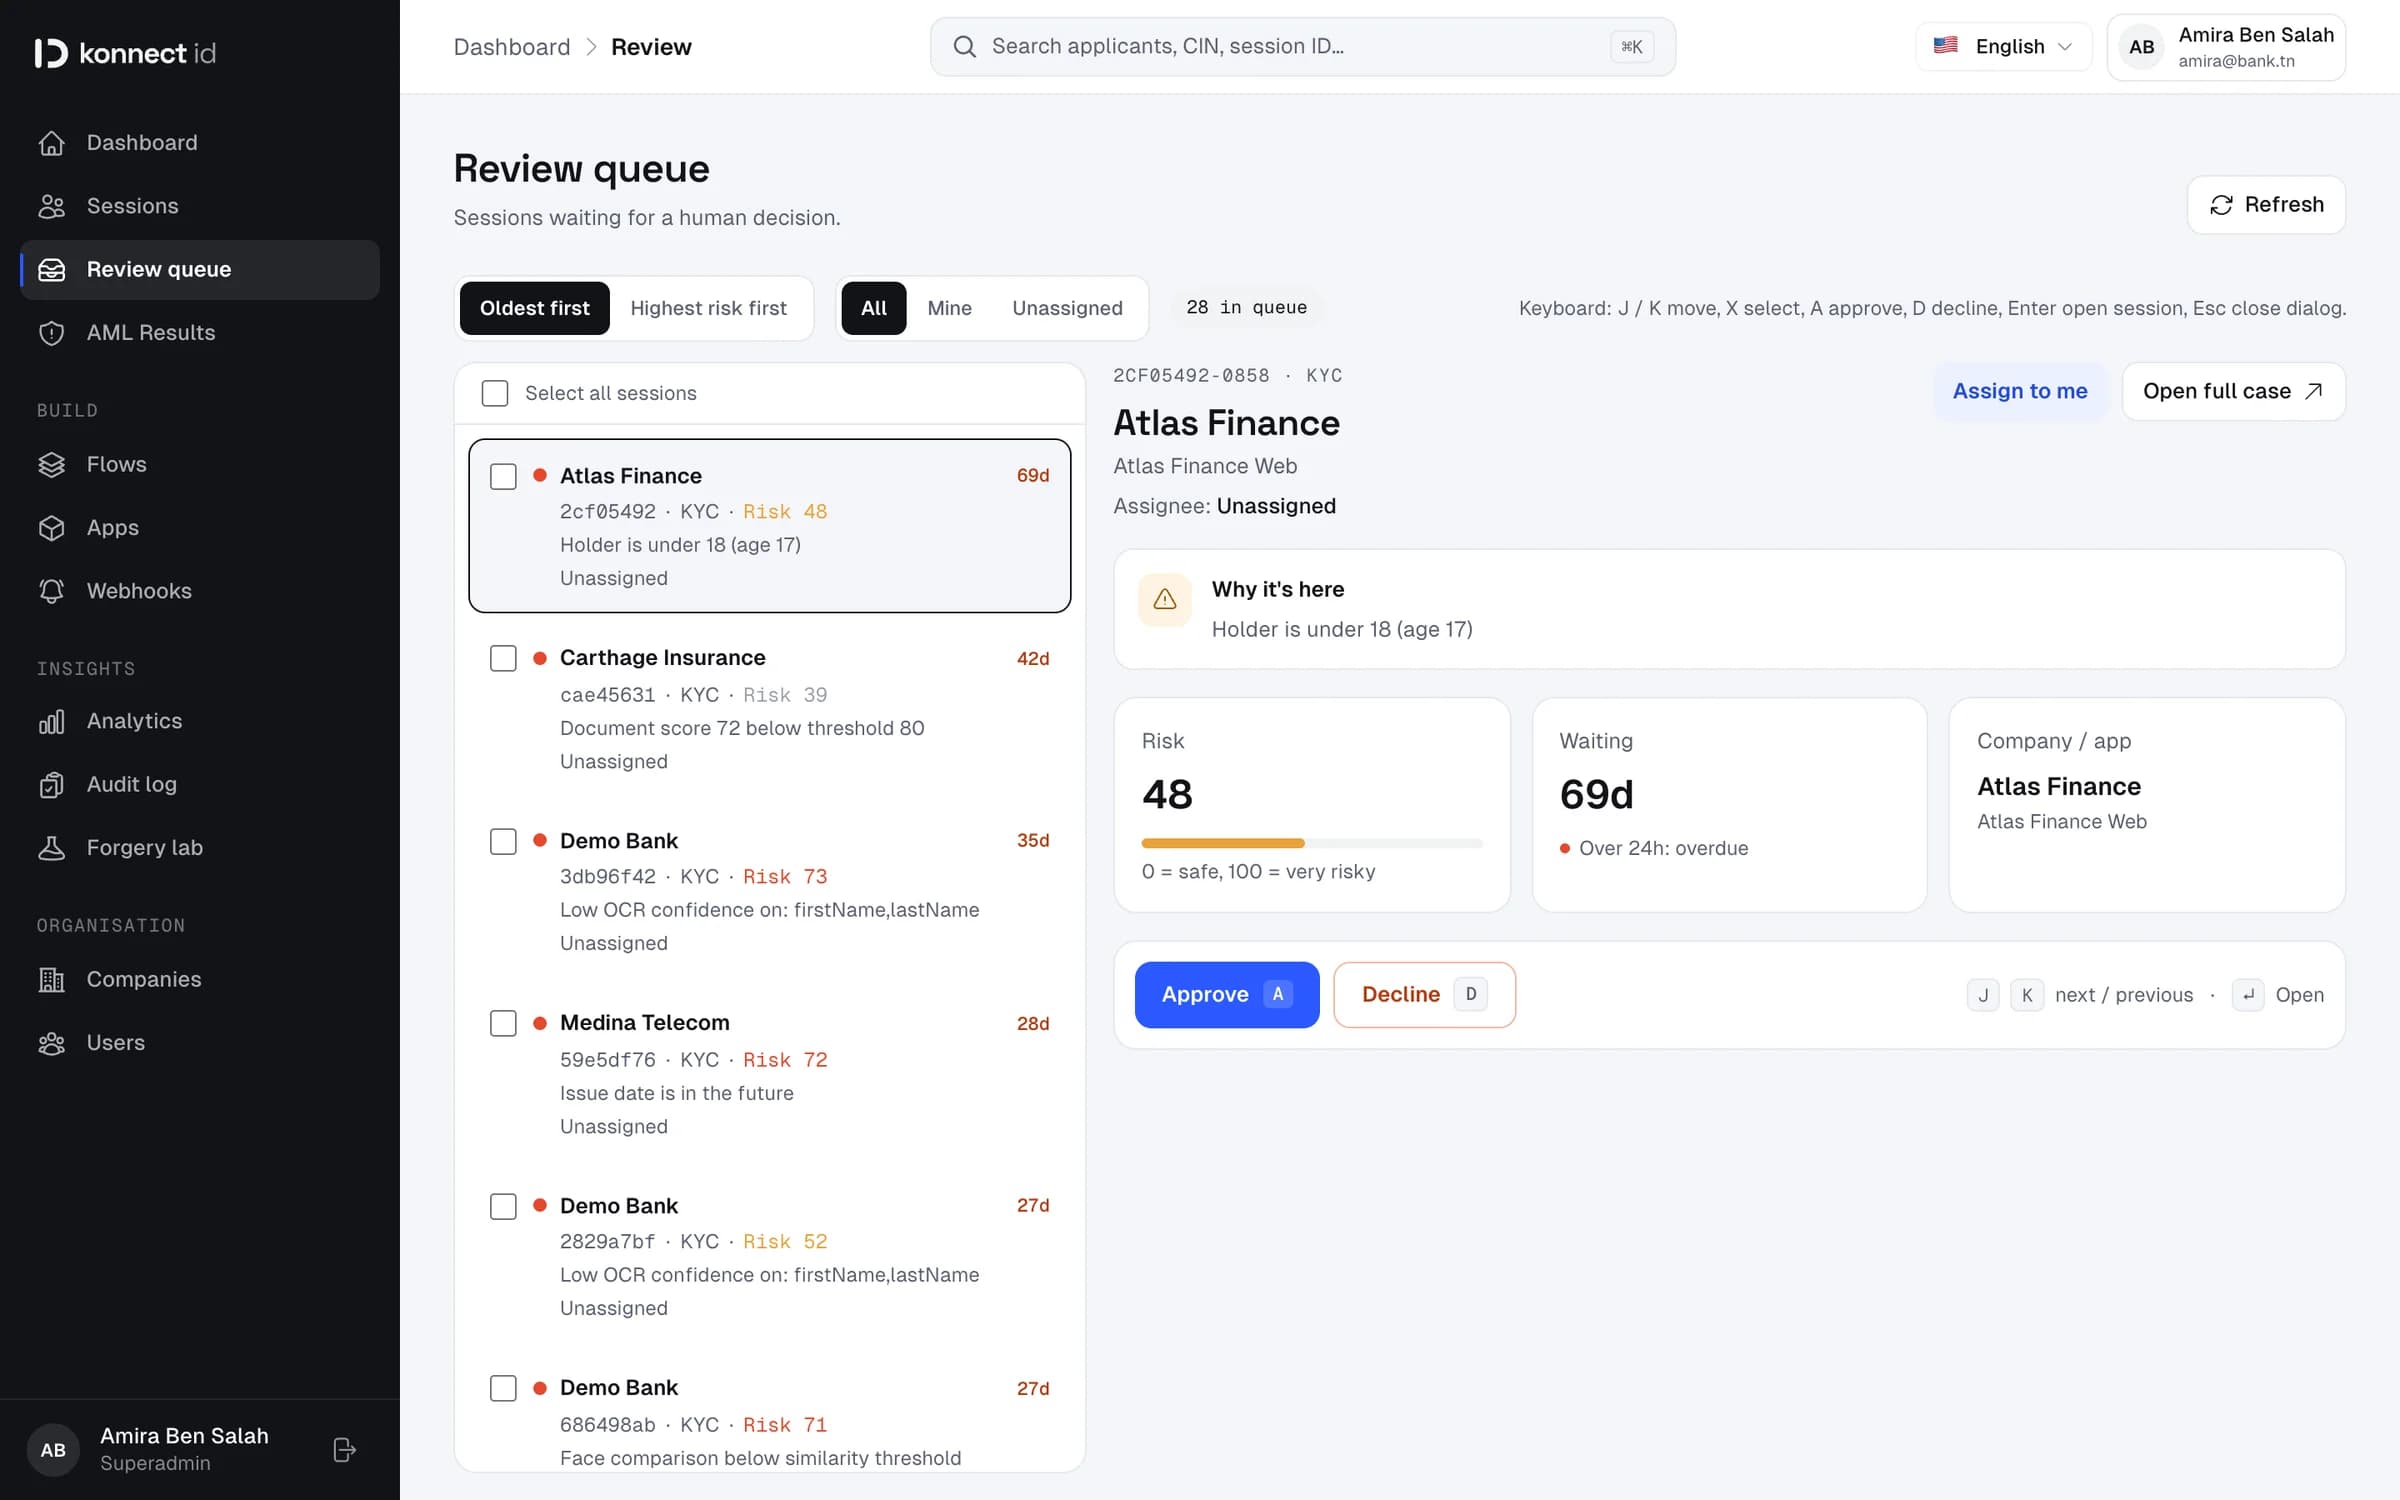Sort by Highest risk first

click(x=708, y=308)
